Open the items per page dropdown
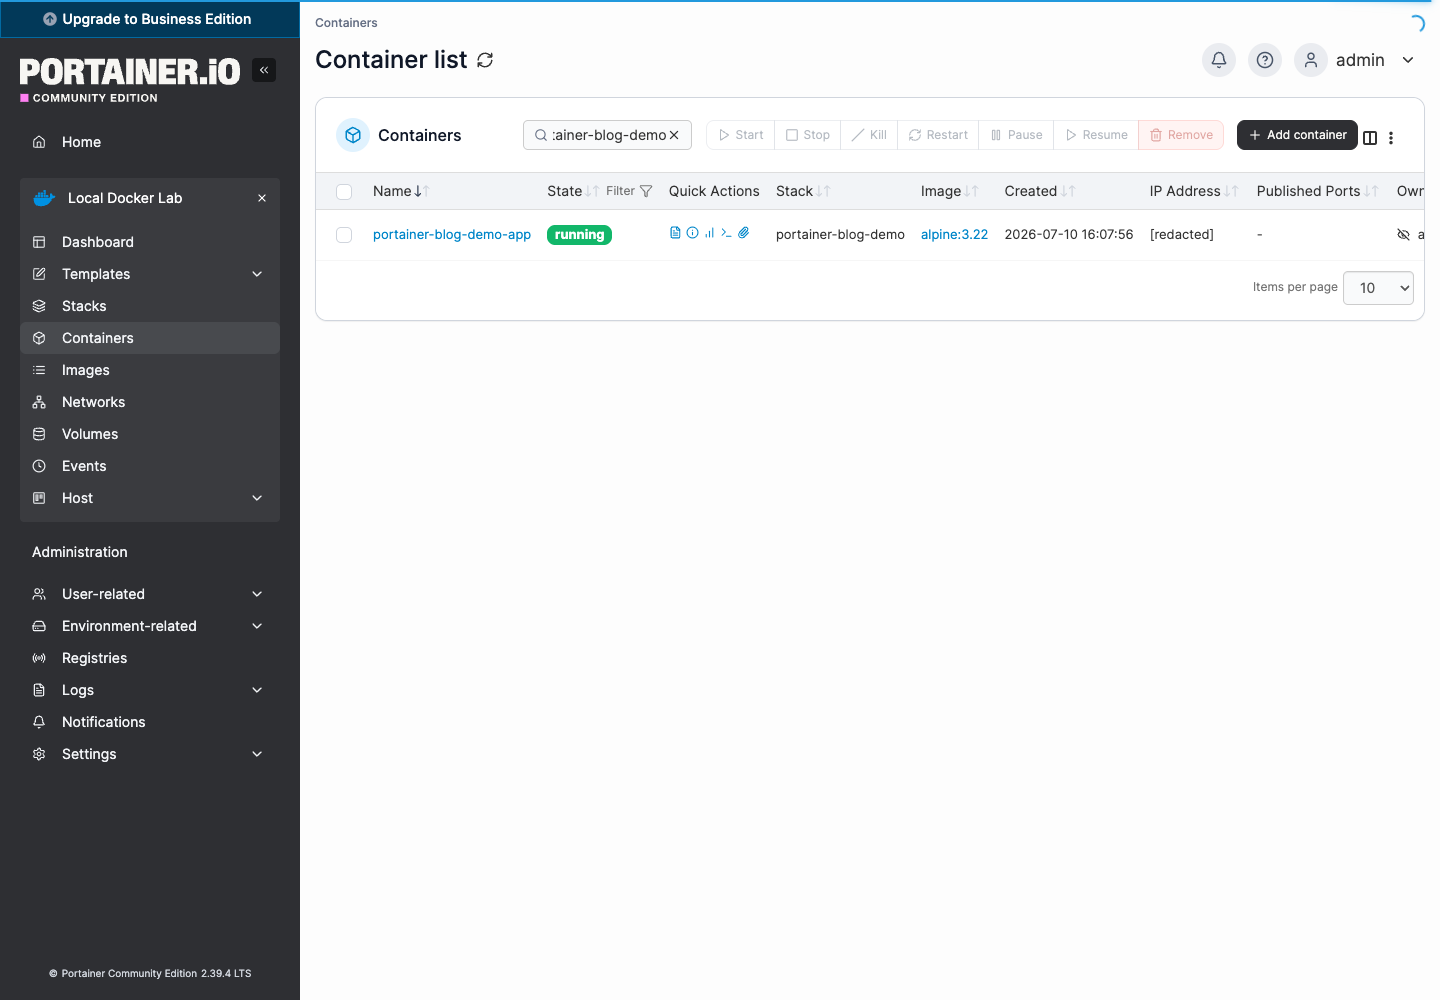Image resolution: width=1440 pixels, height=1000 pixels. 1378,288
